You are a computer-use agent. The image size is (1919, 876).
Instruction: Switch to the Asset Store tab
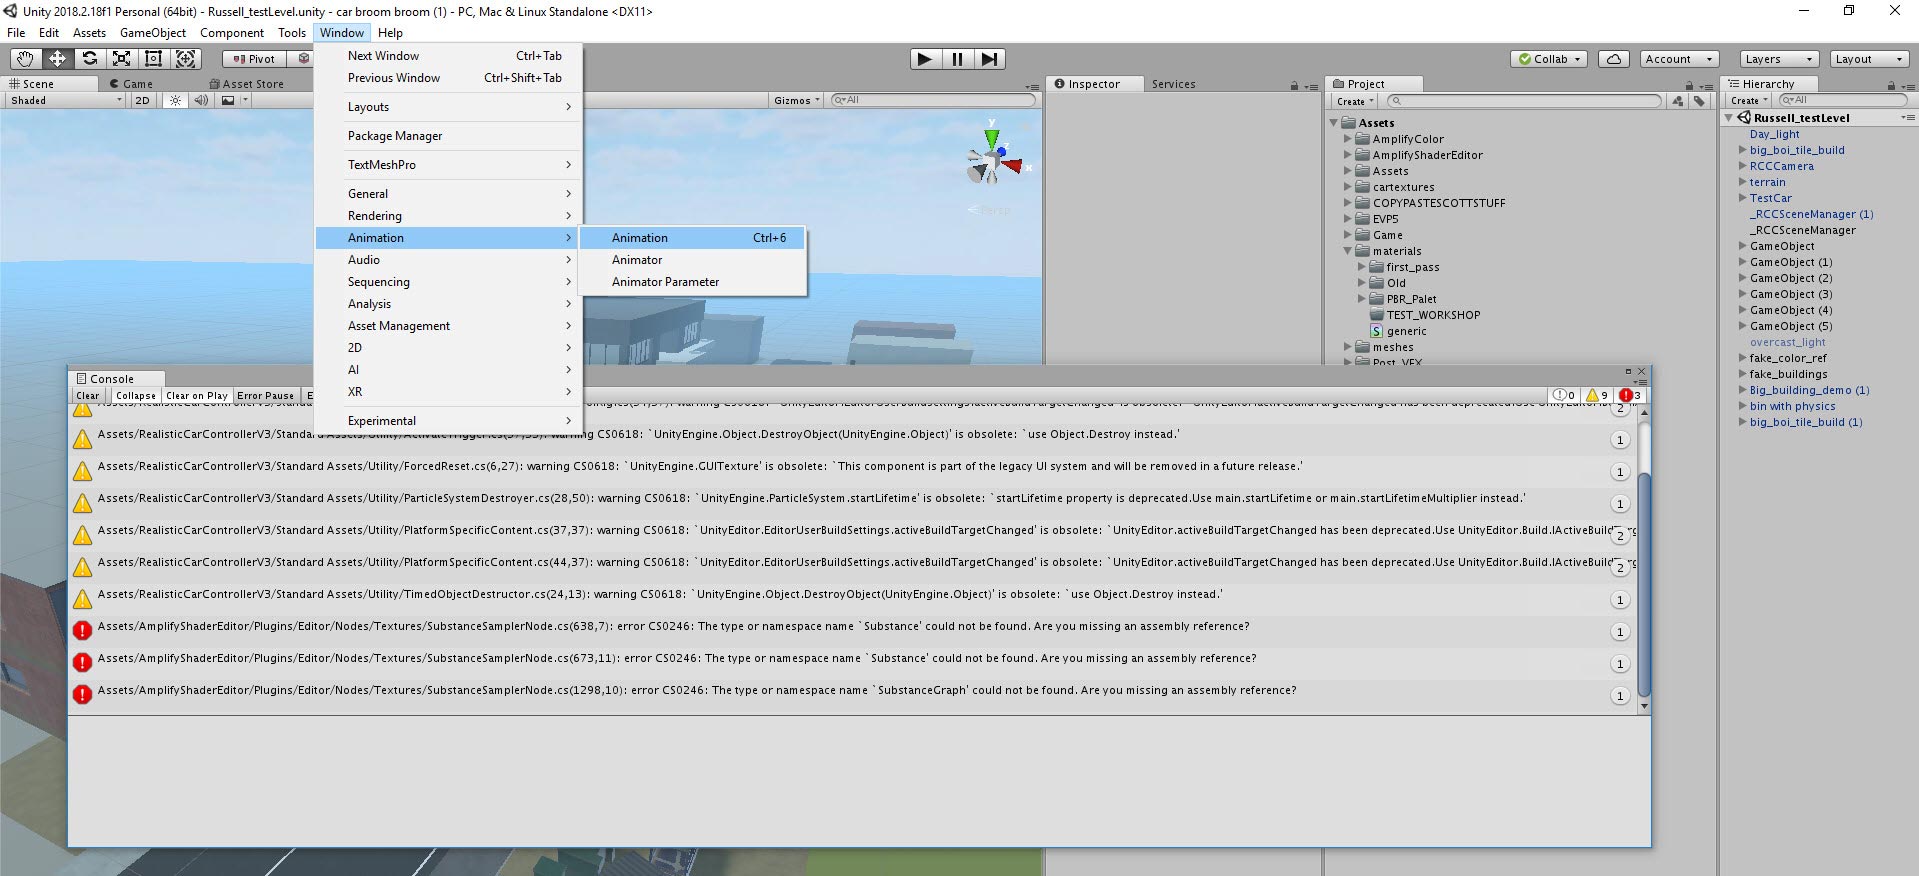click(x=246, y=84)
